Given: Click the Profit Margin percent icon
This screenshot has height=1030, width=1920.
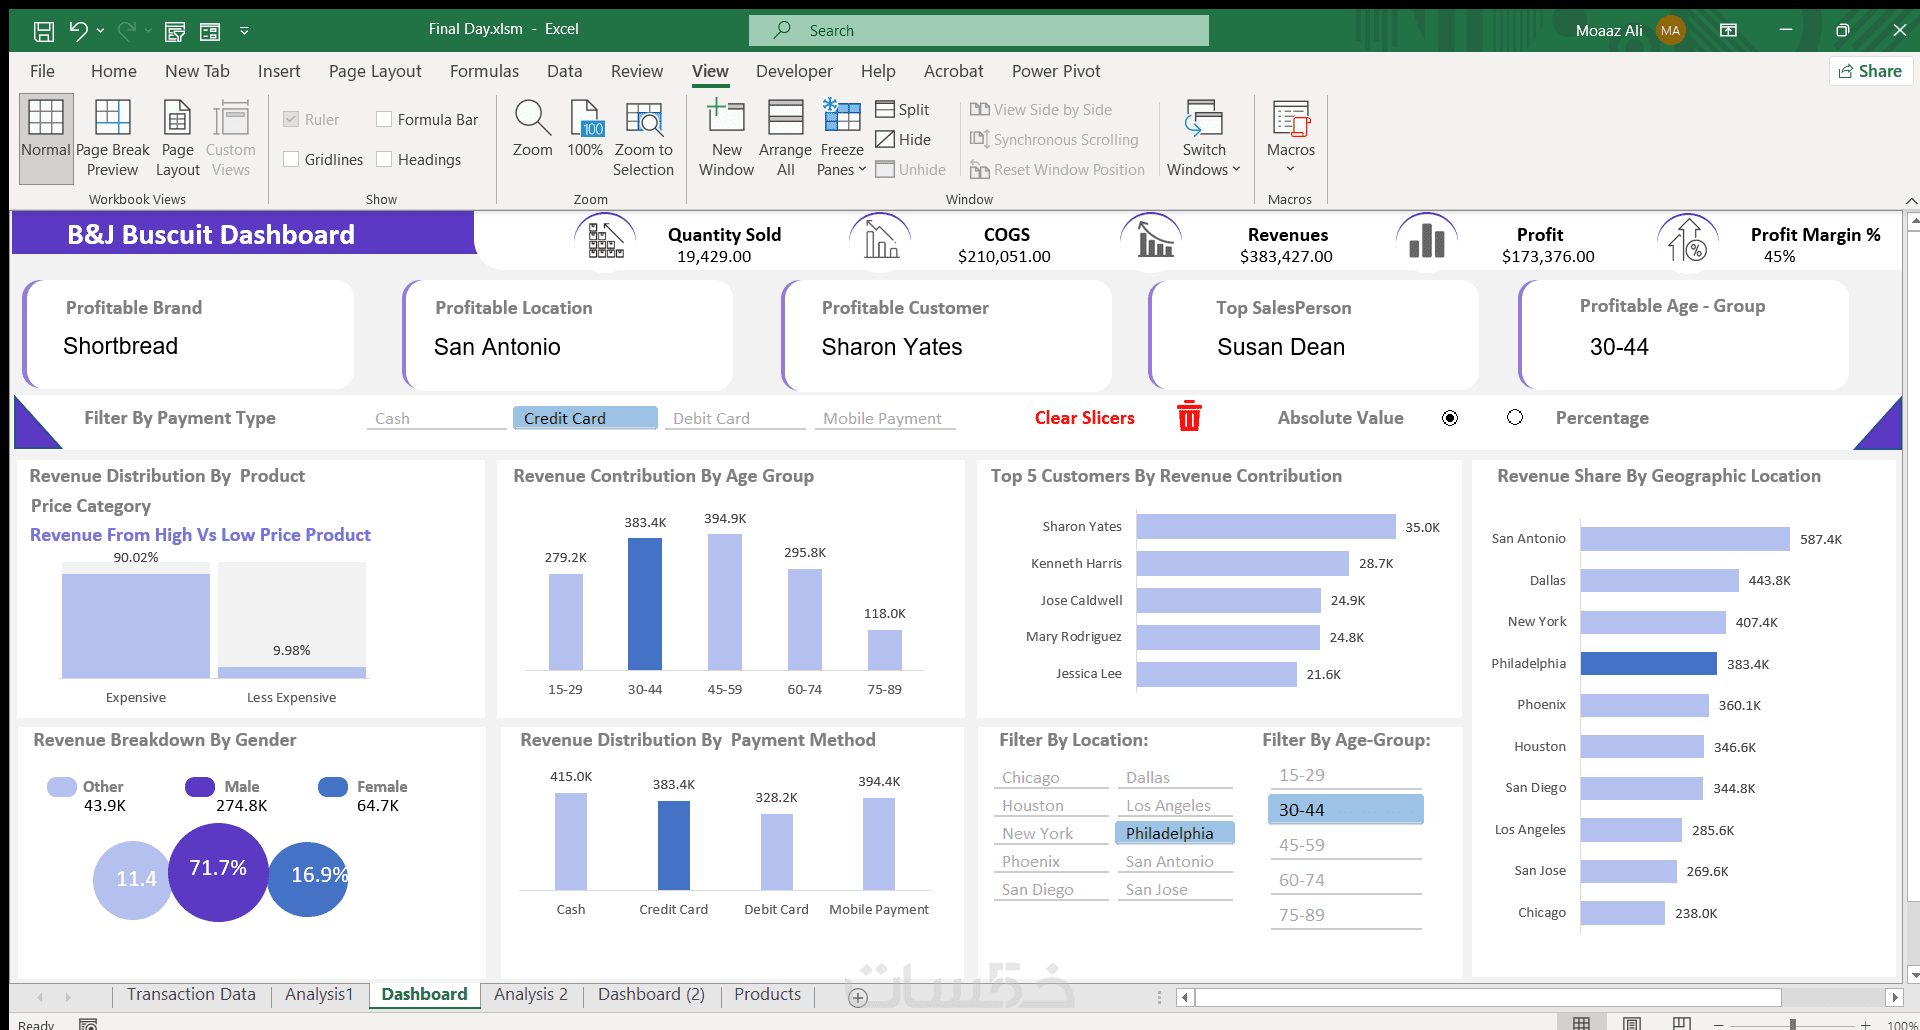Looking at the screenshot, I should click(1688, 241).
